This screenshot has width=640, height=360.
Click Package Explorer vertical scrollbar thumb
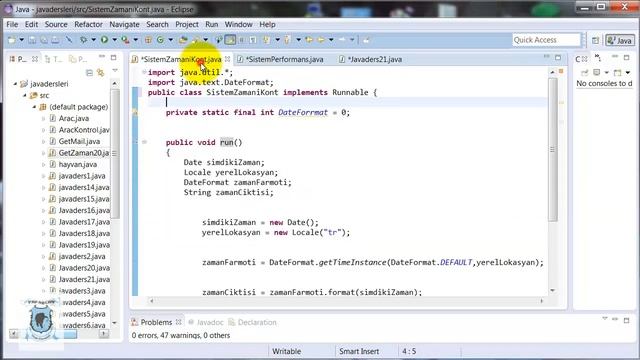pyautogui.click(x=115, y=153)
